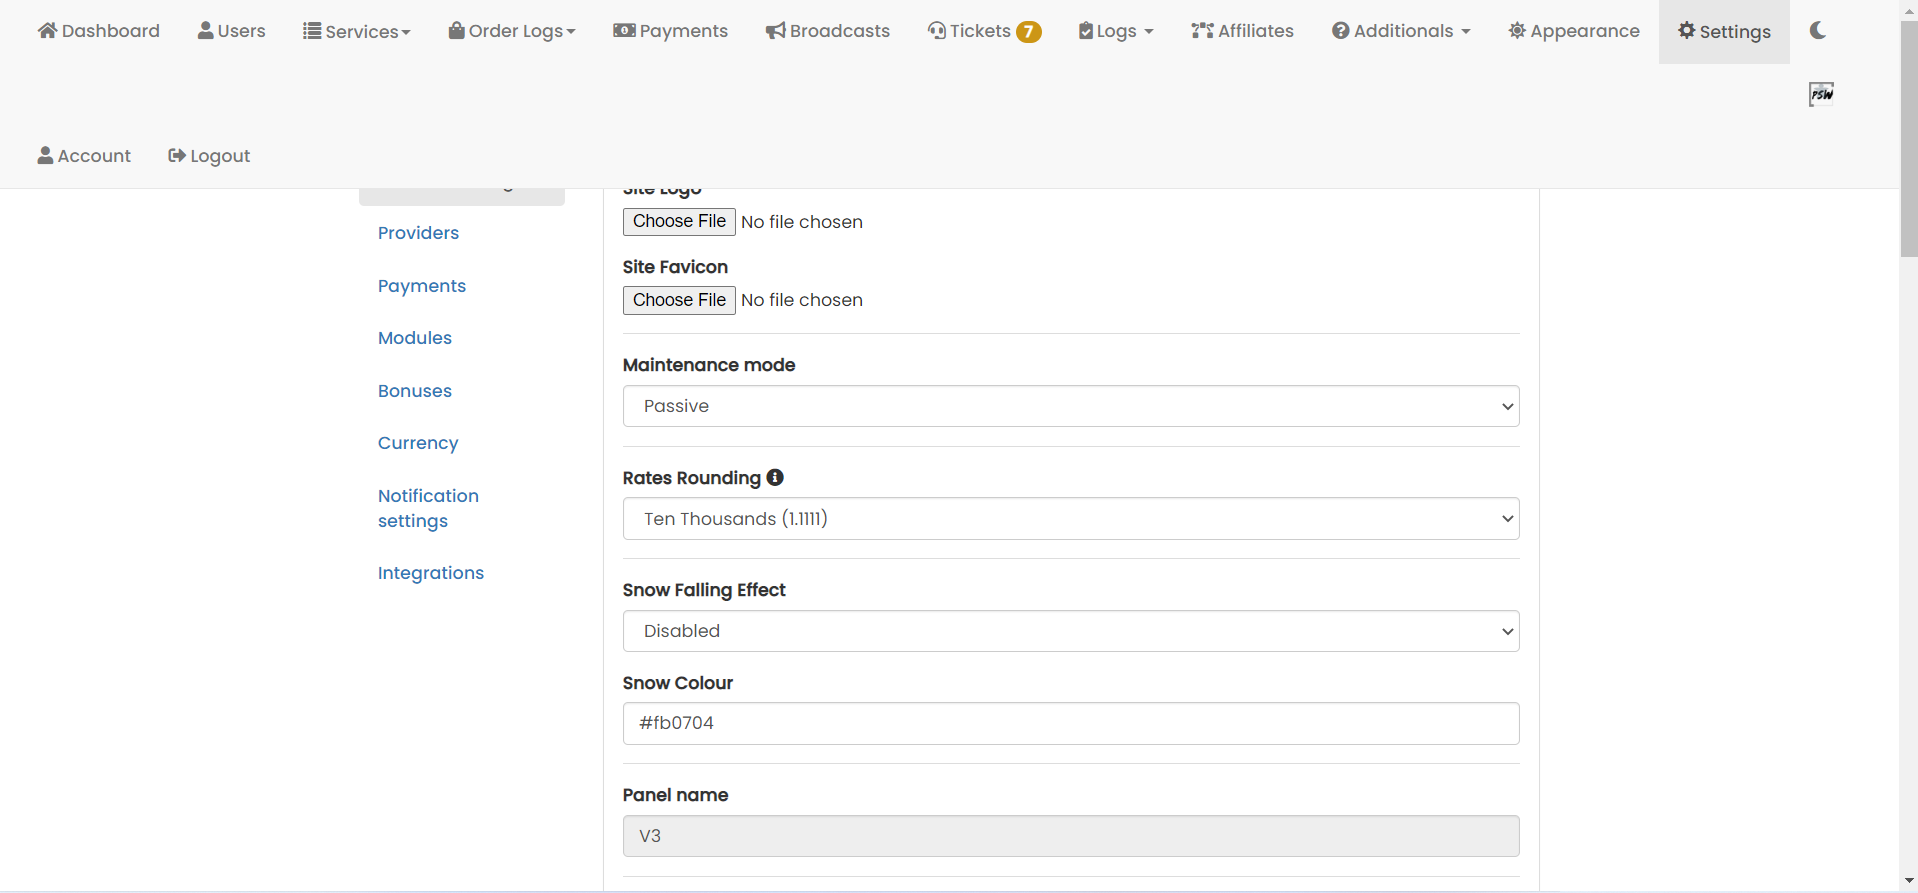Open Notification settings in sidebar

pos(428,508)
